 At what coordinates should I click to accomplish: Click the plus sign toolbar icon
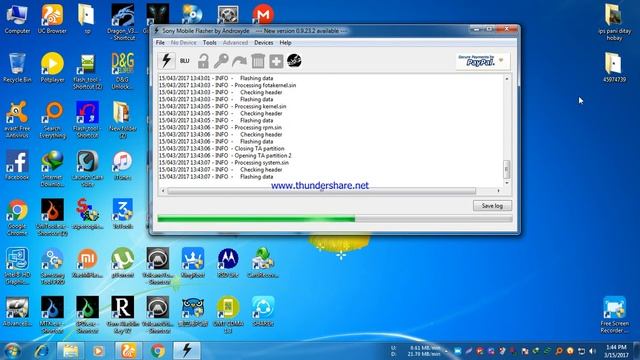point(276,62)
